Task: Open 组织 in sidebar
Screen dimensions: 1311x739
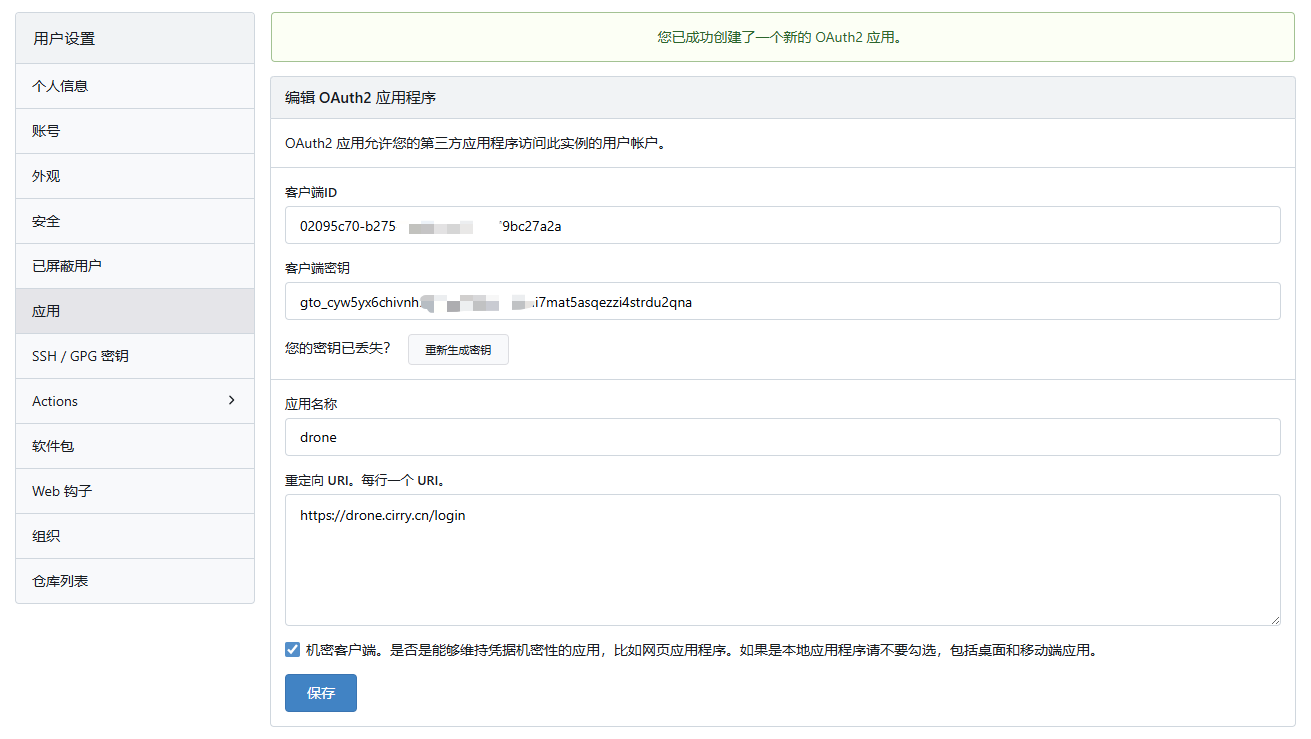Action: 46,536
